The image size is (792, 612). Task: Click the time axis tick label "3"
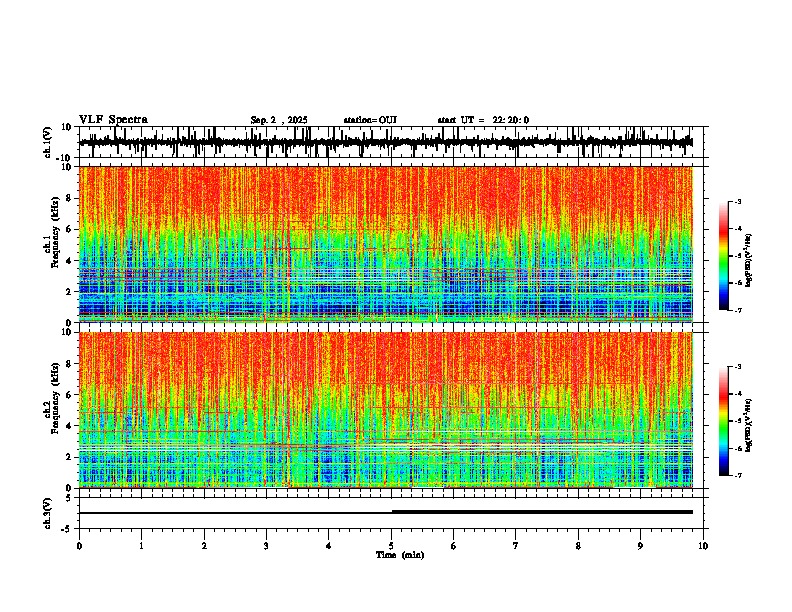point(266,546)
